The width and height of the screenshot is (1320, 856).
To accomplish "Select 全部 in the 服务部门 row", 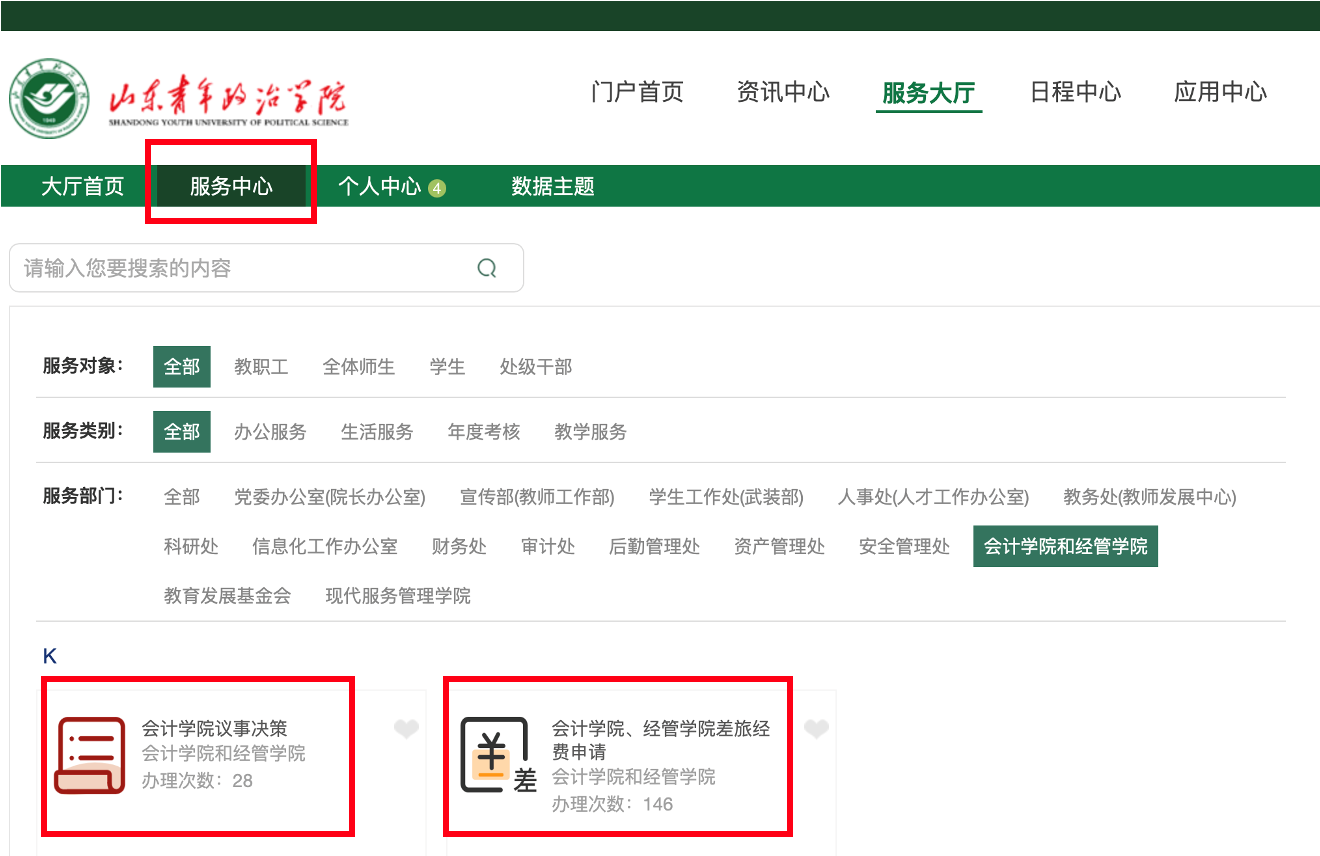I will [x=182, y=497].
